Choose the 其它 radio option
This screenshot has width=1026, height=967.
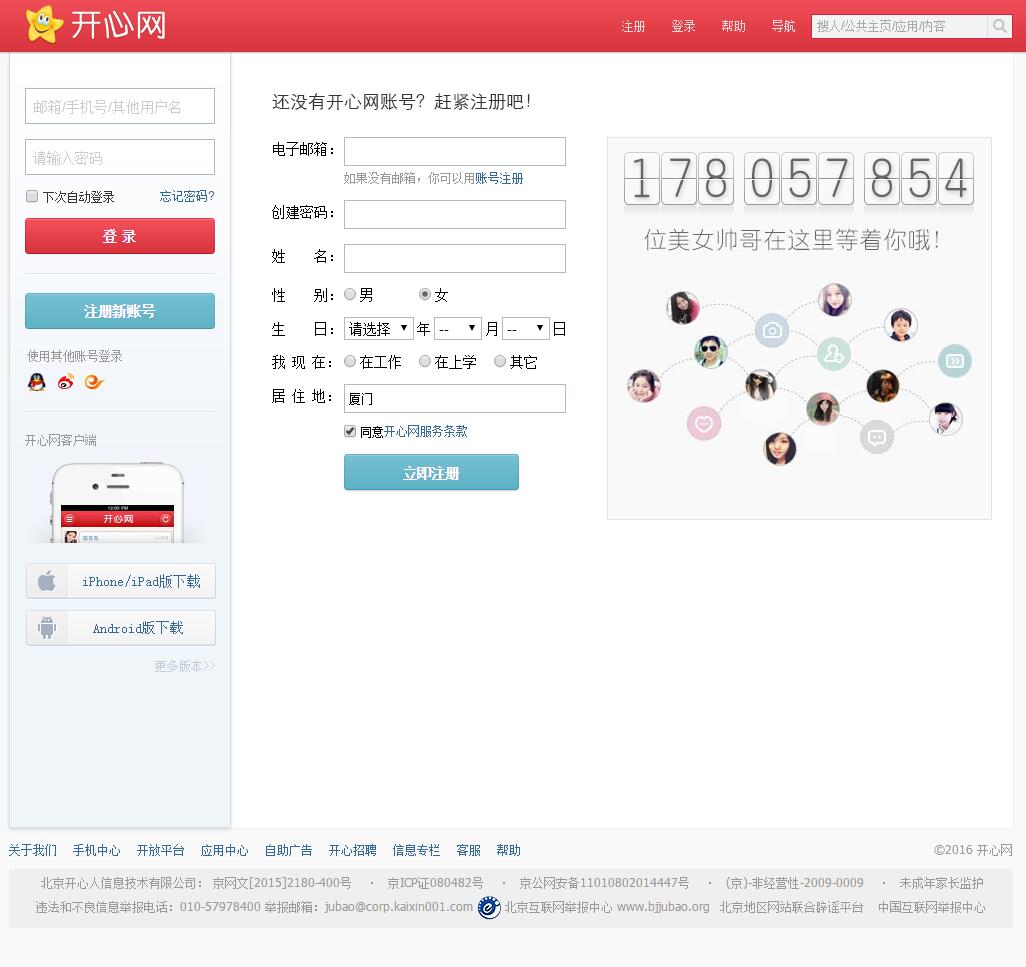[500, 361]
